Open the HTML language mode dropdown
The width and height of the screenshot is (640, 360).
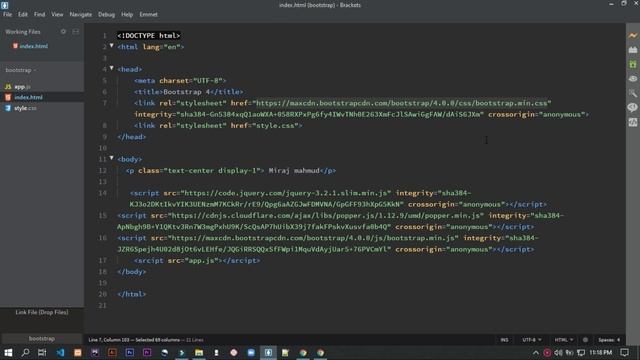tap(564, 340)
